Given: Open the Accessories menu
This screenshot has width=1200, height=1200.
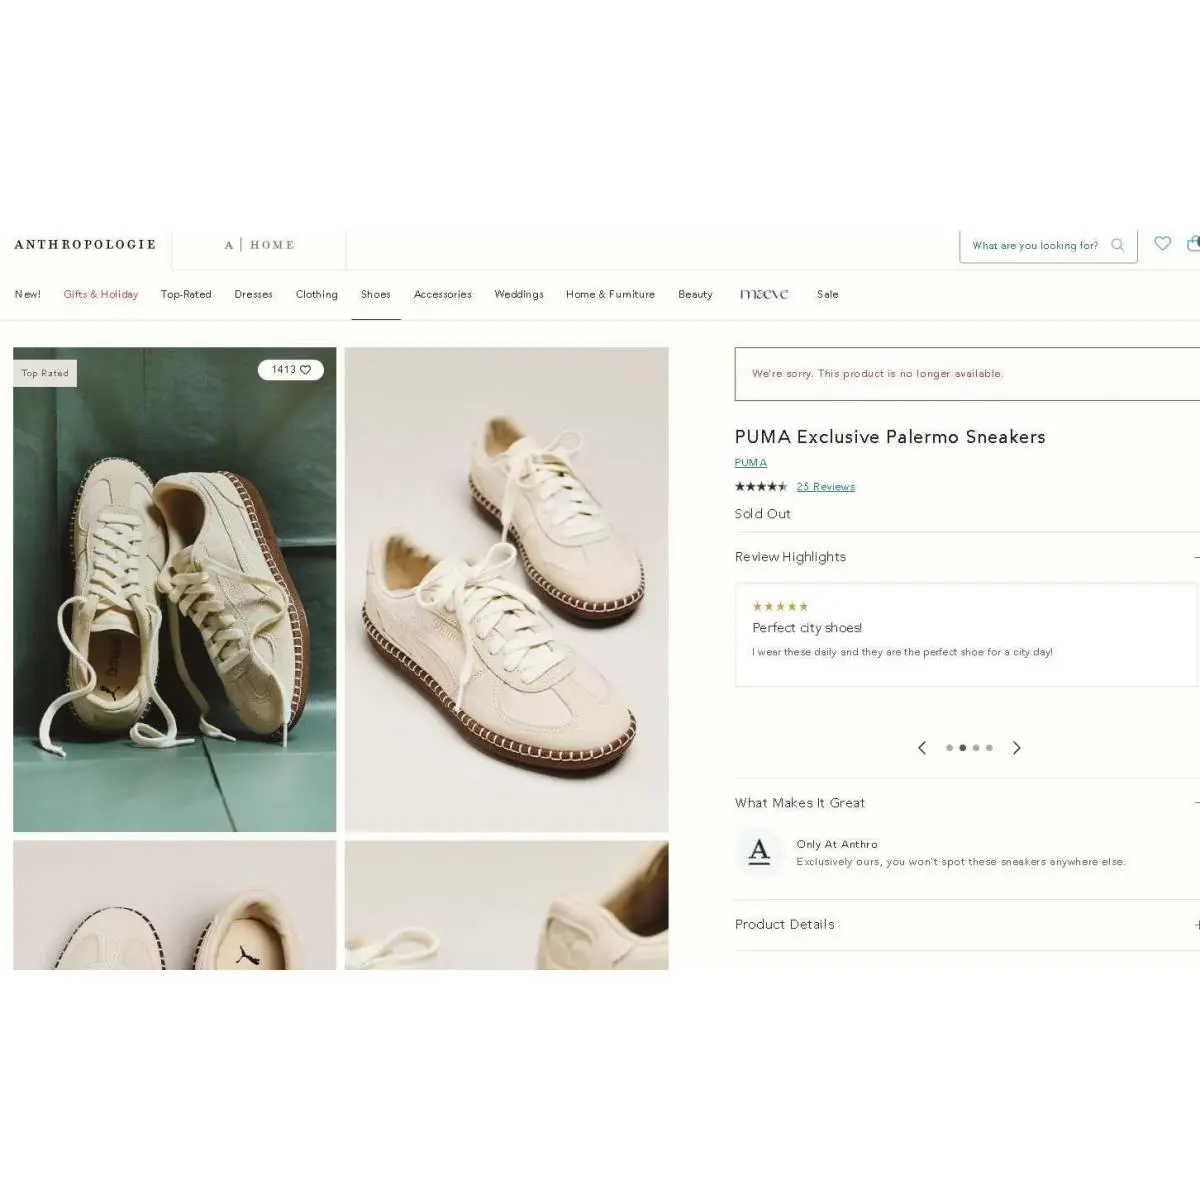Looking at the screenshot, I should pos(443,294).
